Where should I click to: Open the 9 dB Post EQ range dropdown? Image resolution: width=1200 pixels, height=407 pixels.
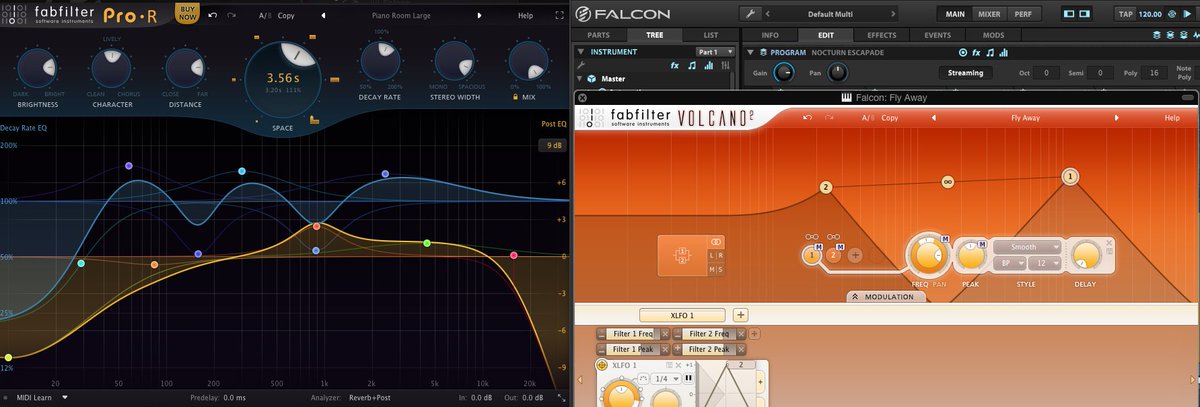click(551, 146)
